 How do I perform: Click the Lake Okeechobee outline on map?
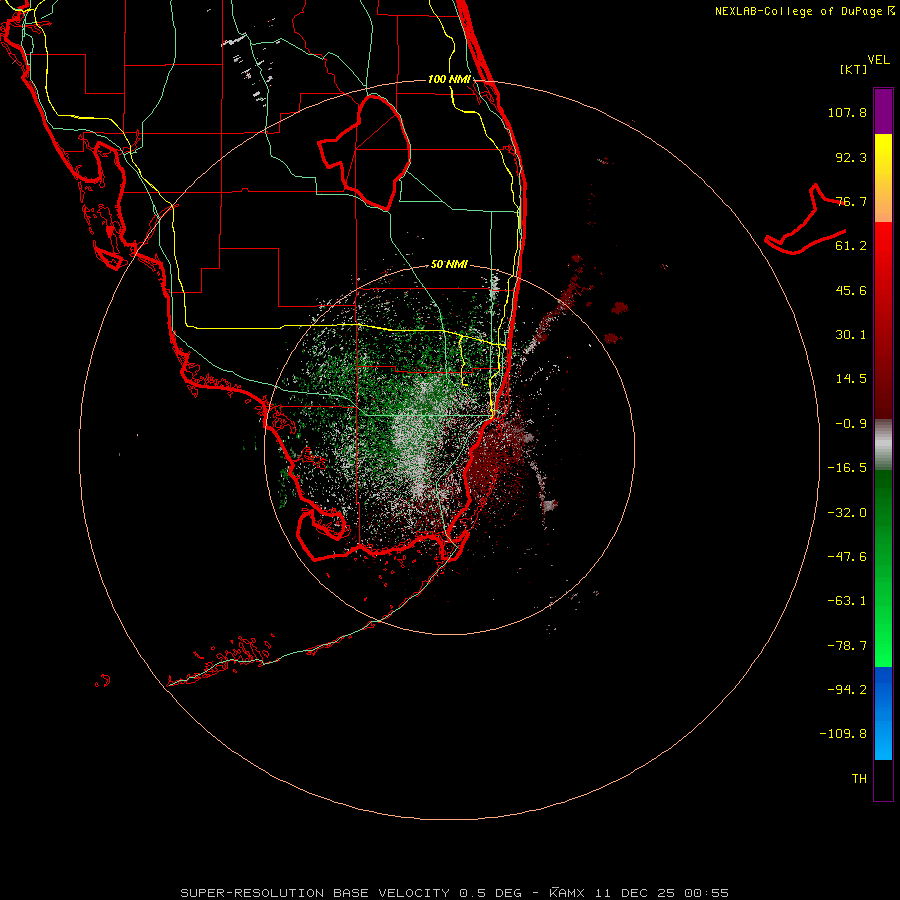pyautogui.click(x=365, y=152)
